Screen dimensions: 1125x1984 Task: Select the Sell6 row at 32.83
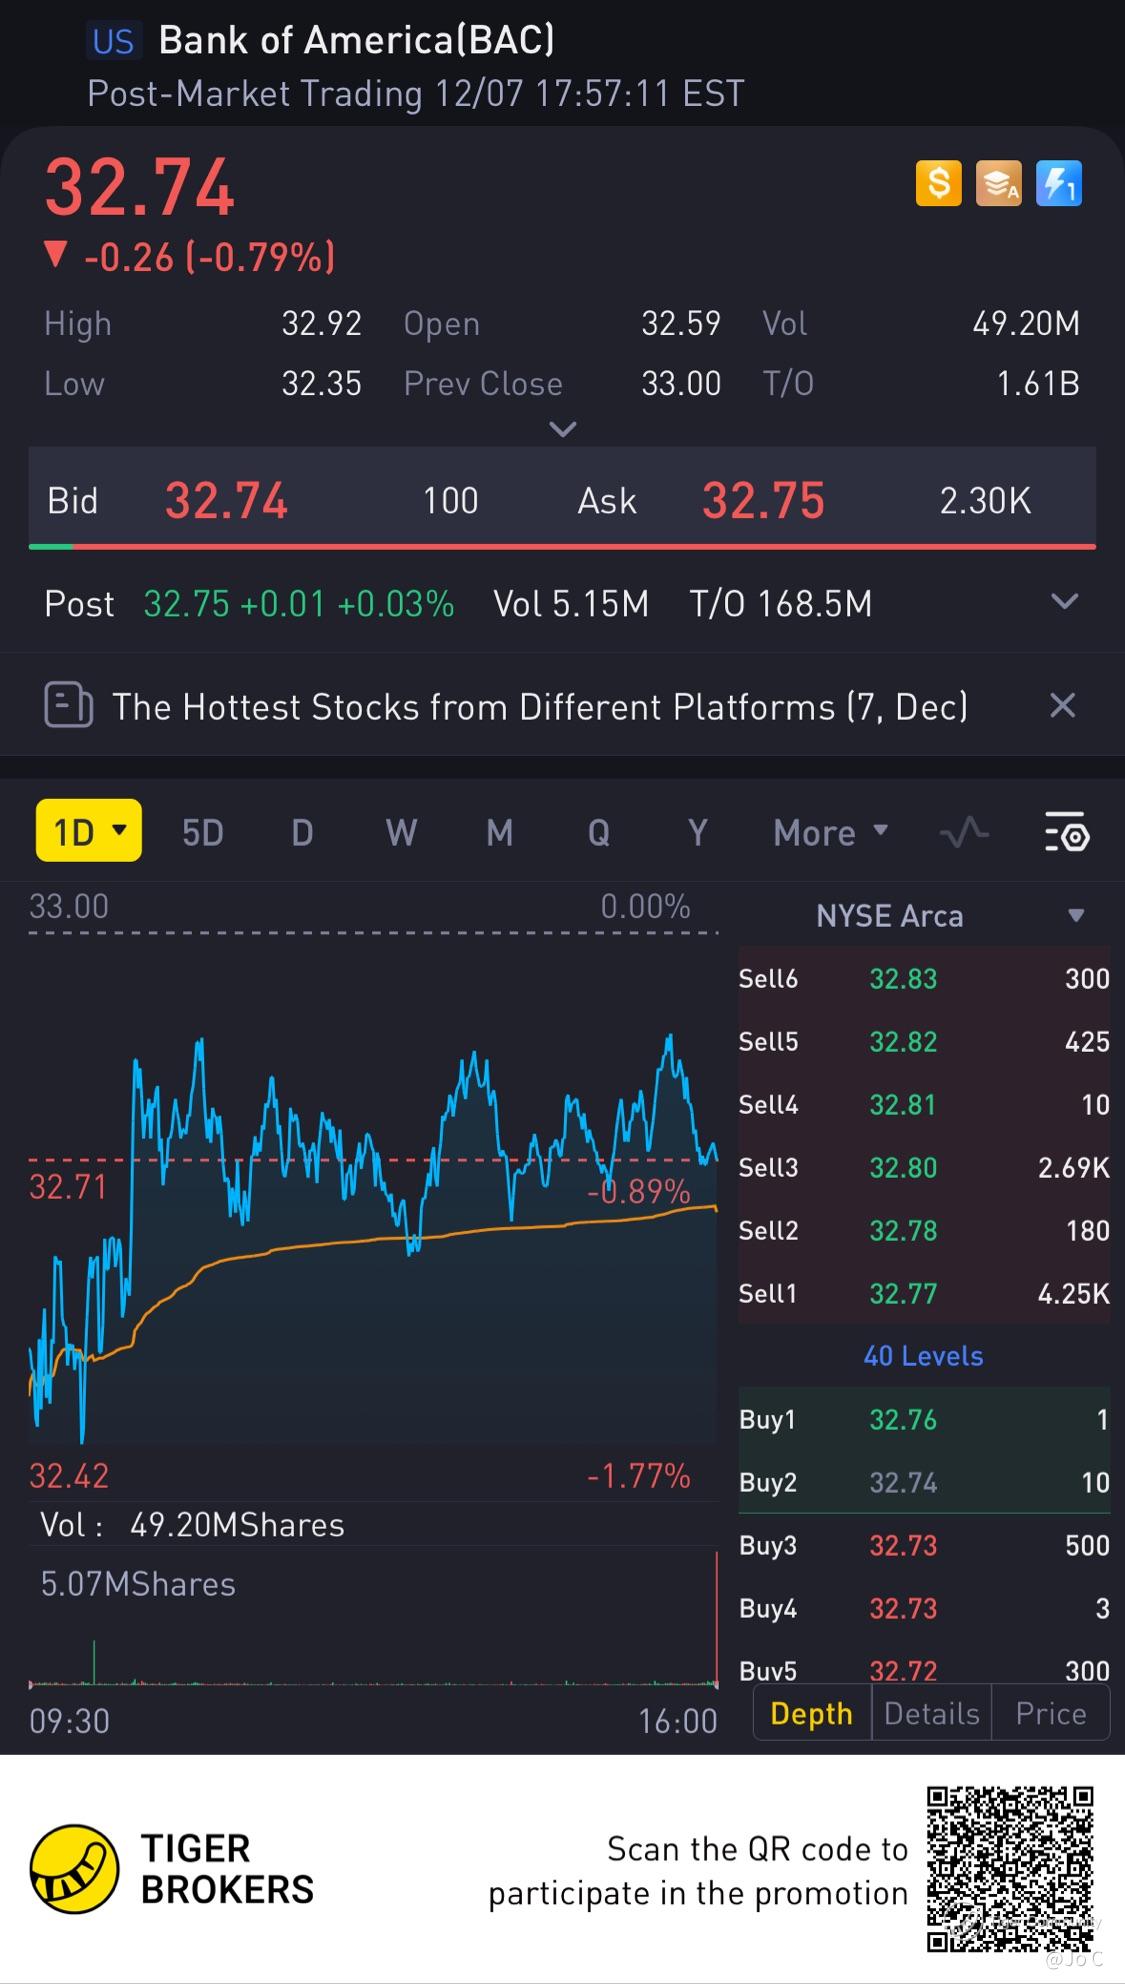(924, 978)
